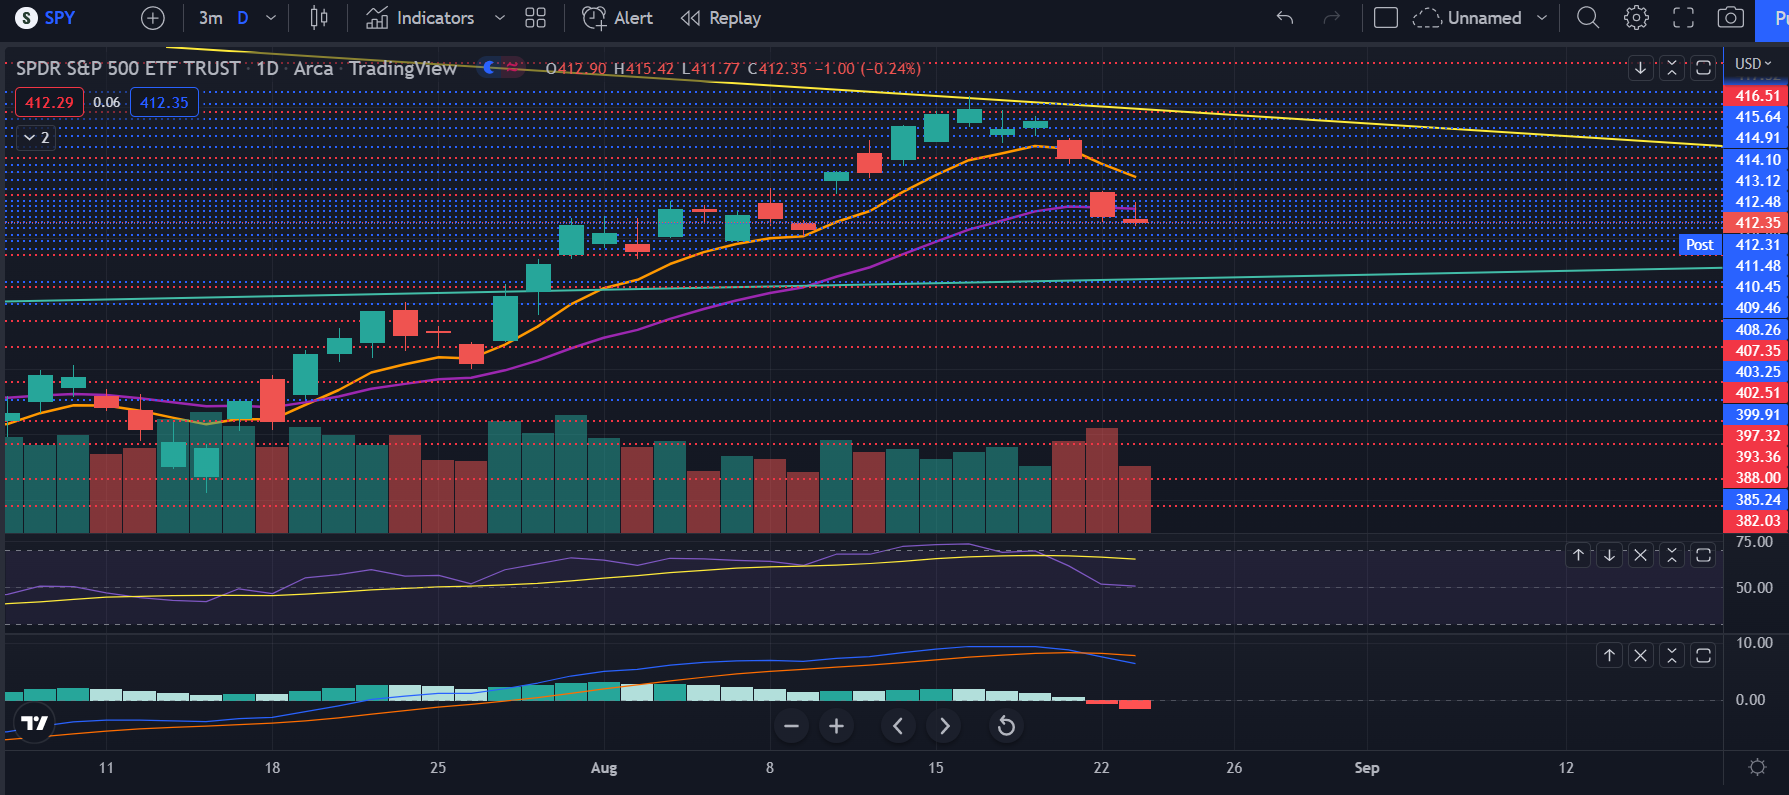1789x795 pixels.
Task: Delete the MACD pane
Action: coord(1641,656)
